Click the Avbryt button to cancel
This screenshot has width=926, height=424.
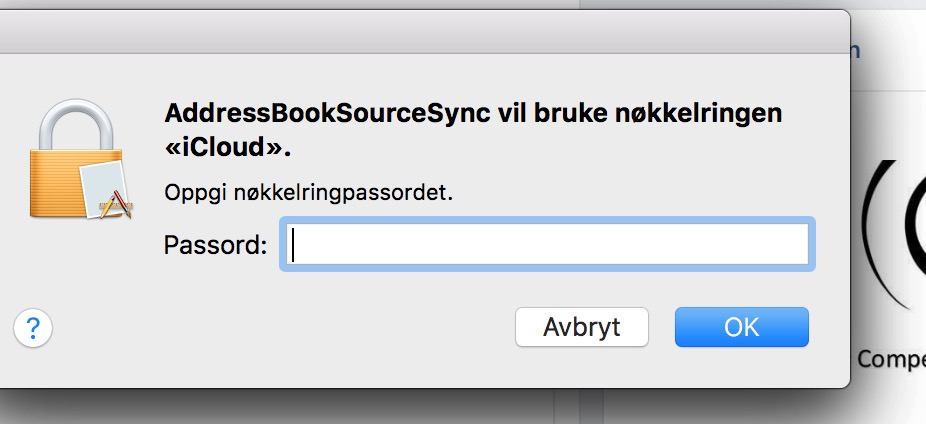(x=582, y=327)
